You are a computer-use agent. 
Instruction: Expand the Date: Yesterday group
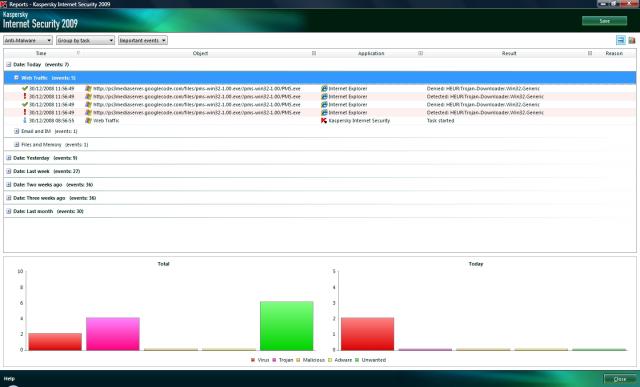9,158
